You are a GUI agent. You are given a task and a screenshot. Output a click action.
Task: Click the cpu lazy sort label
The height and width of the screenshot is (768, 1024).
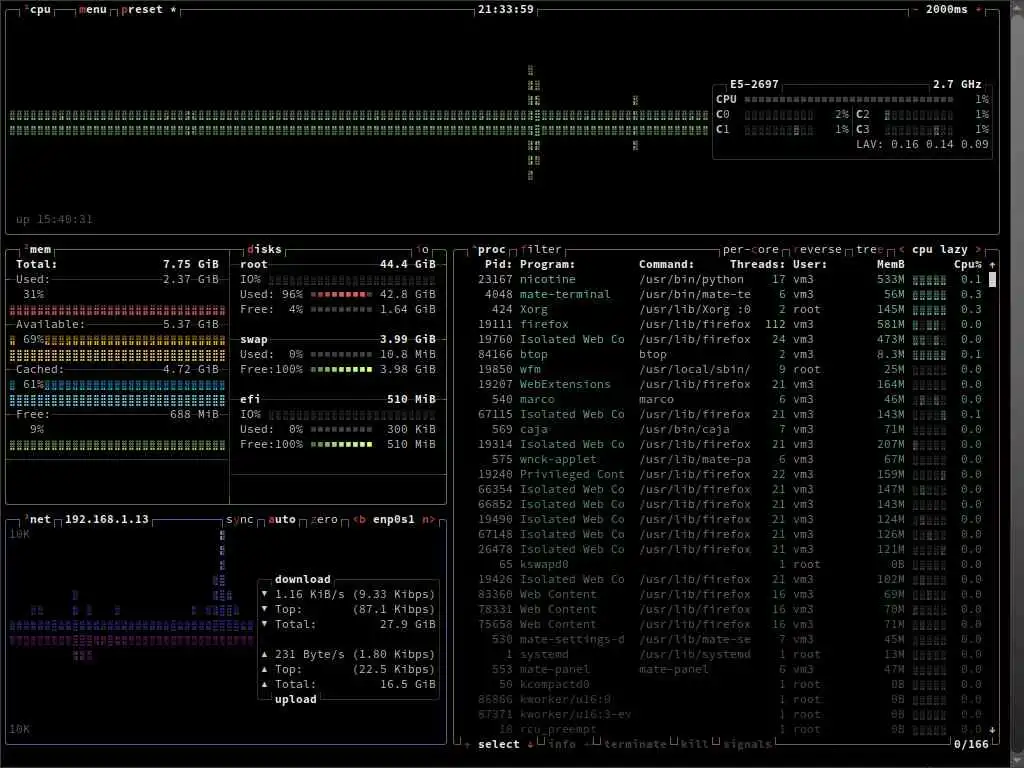coord(940,249)
